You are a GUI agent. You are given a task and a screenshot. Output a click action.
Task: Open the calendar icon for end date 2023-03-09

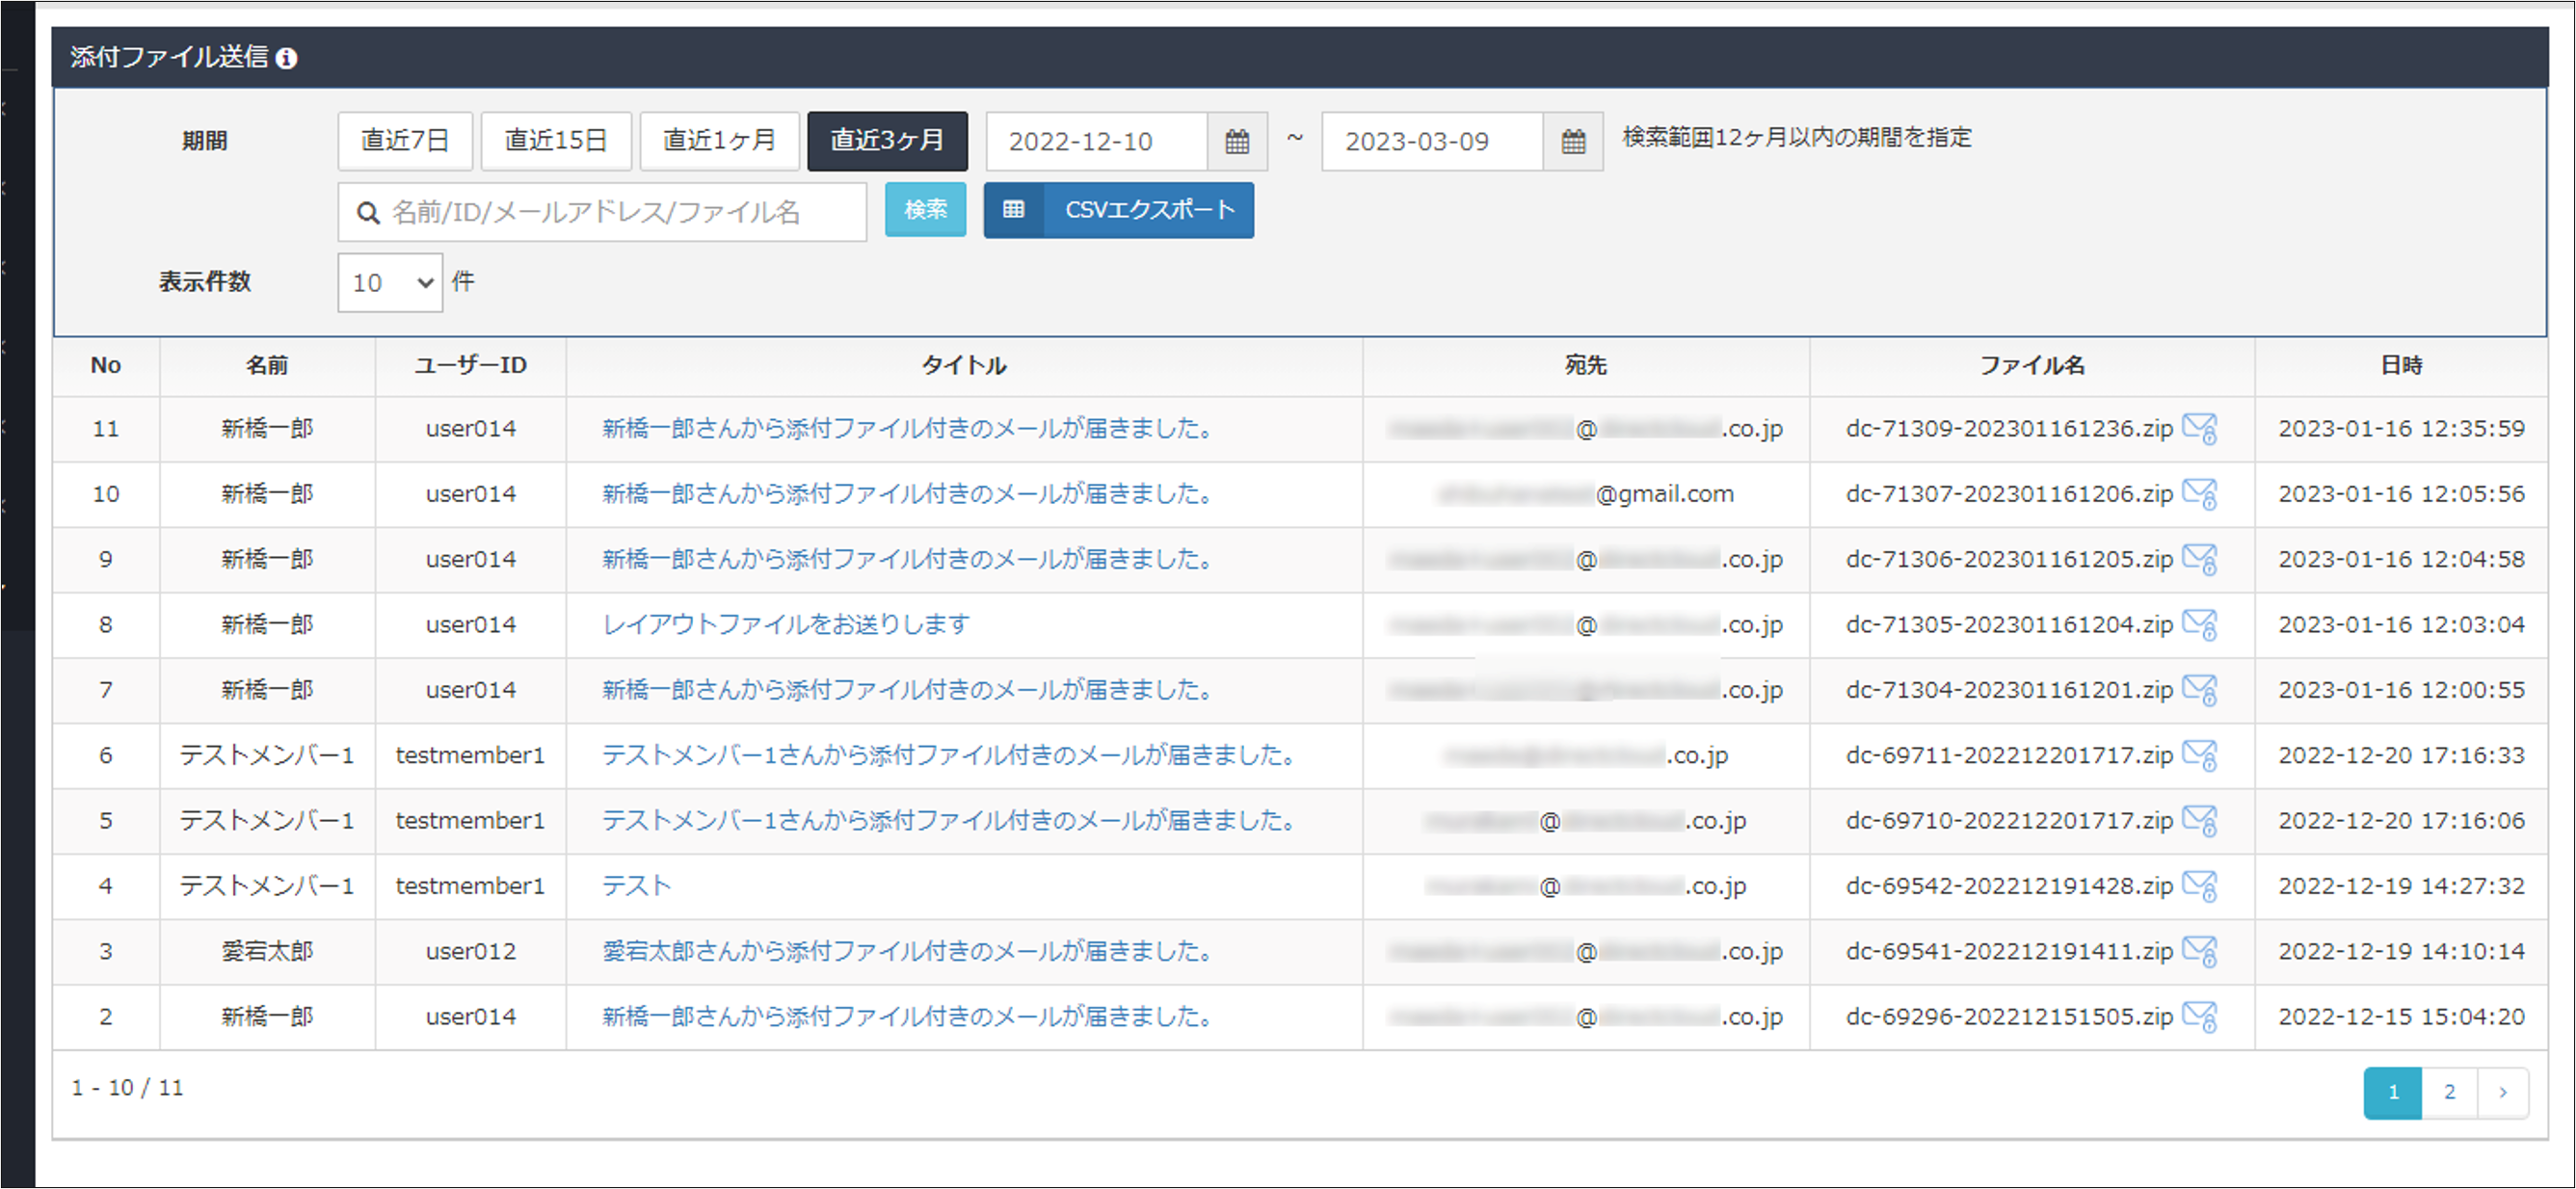coord(1573,141)
